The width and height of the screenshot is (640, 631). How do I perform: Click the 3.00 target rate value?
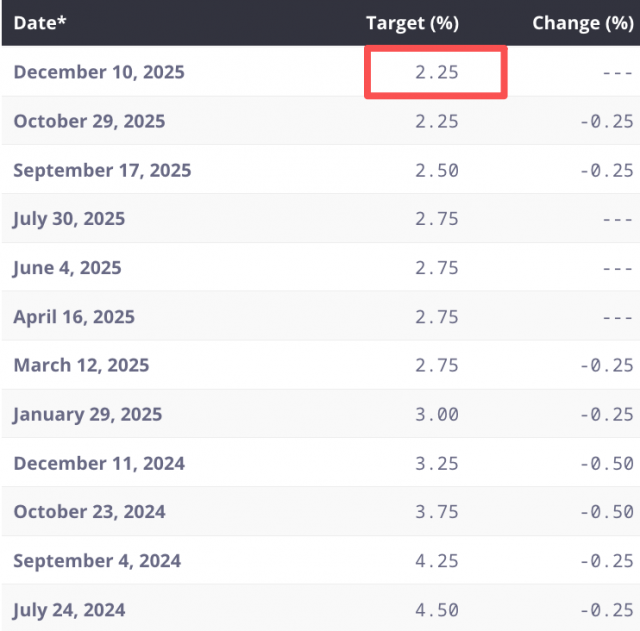point(437,414)
